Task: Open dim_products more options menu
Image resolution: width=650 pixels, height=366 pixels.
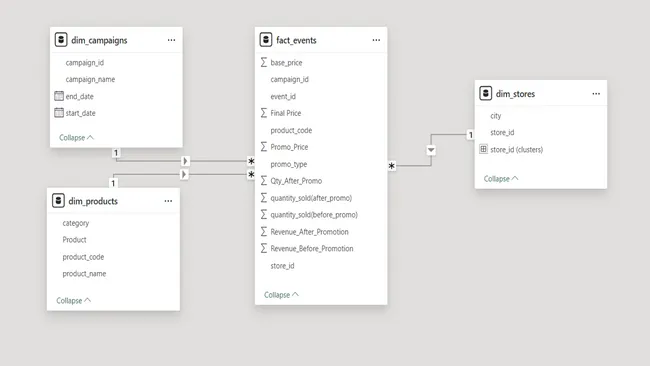Action: click(x=168, y=201)
